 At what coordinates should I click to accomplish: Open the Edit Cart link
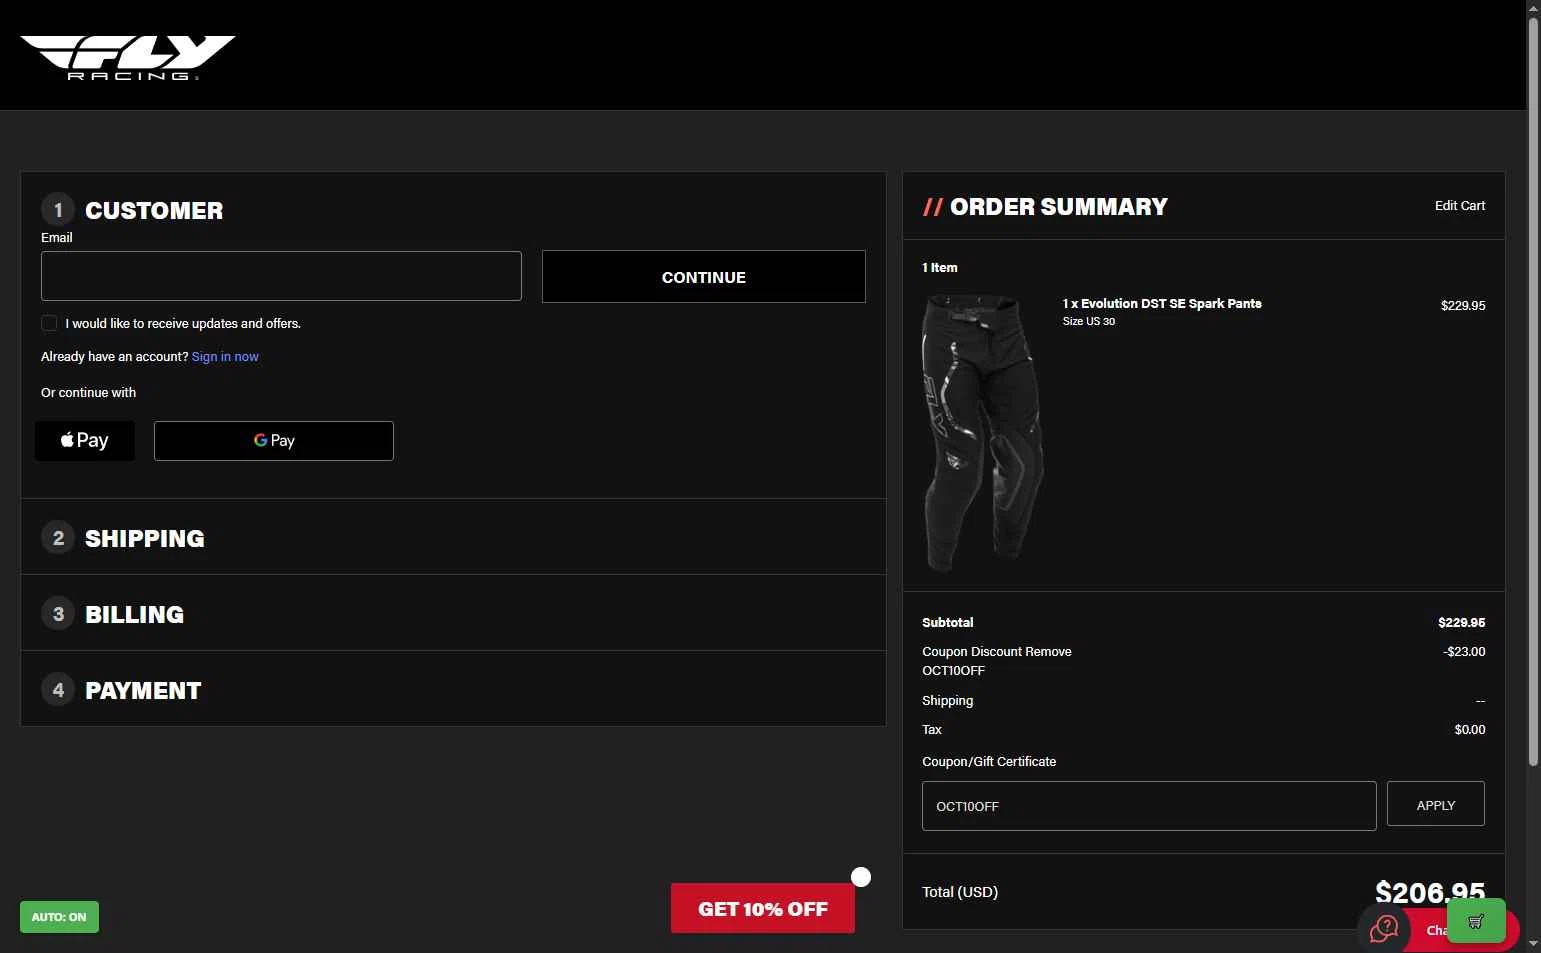pyautogui.click(x=1460, y=206)
